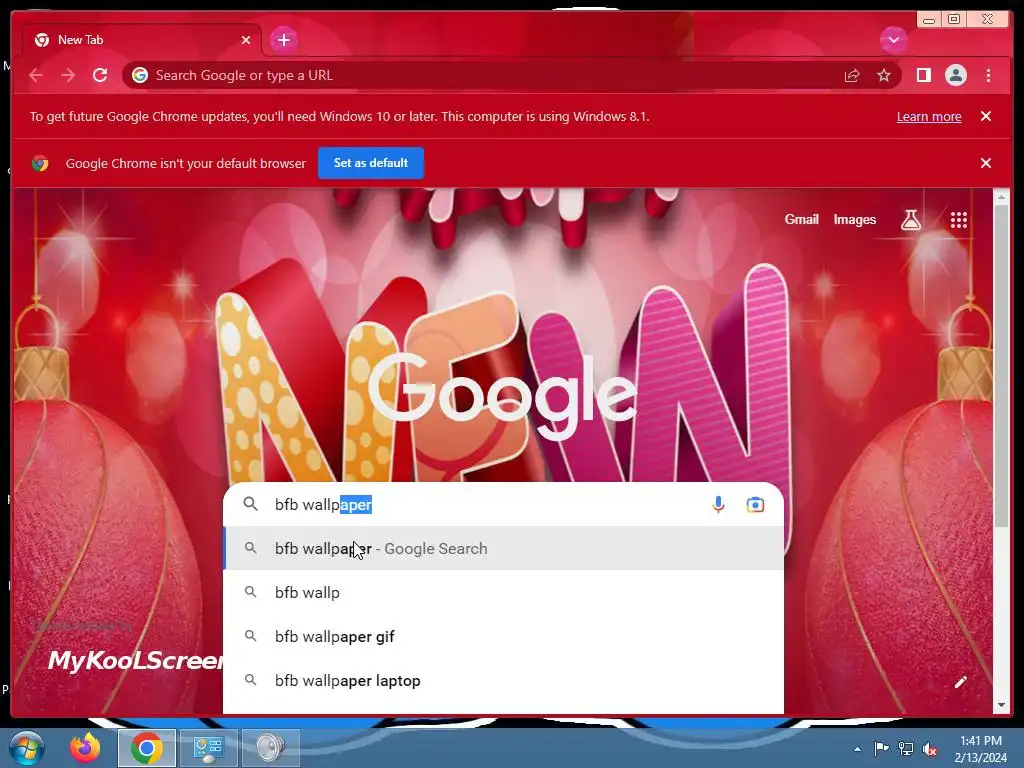Viewport: 1024px width, 768px height.
Task: Toggle the side panel icon
Action: (923, 76)
